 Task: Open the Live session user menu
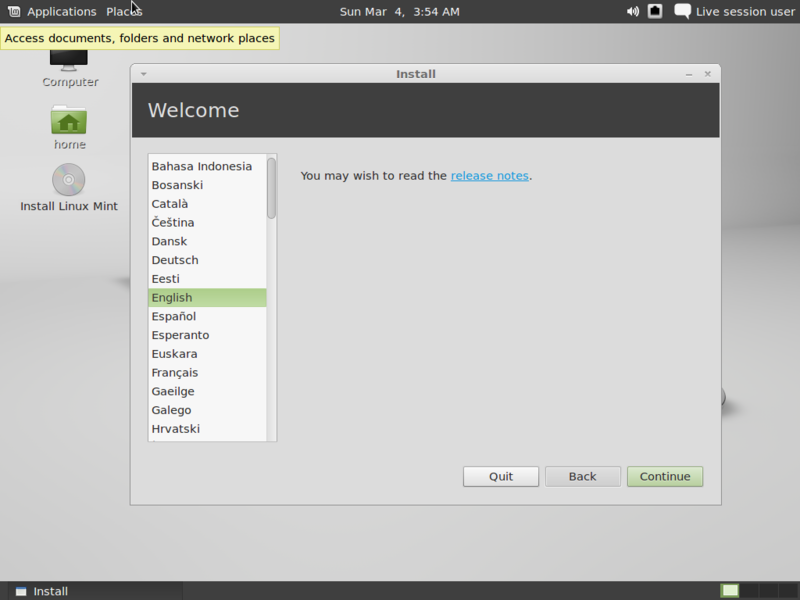(x=745, y=12)
